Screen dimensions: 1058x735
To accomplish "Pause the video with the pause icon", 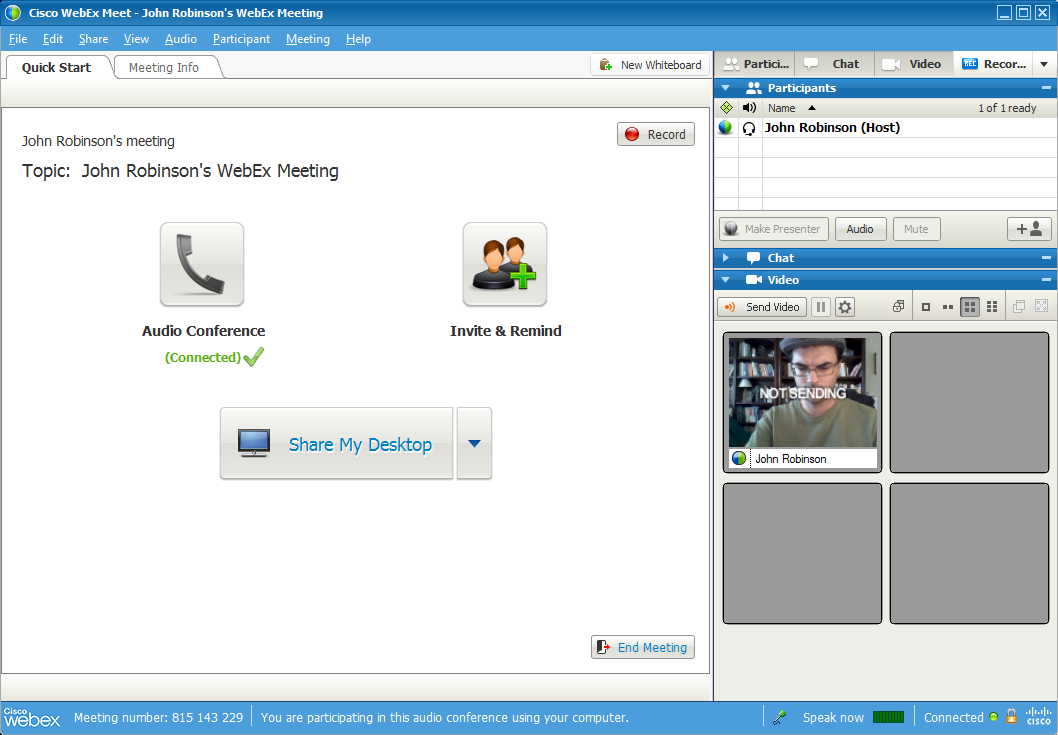I will pos(821,307).
